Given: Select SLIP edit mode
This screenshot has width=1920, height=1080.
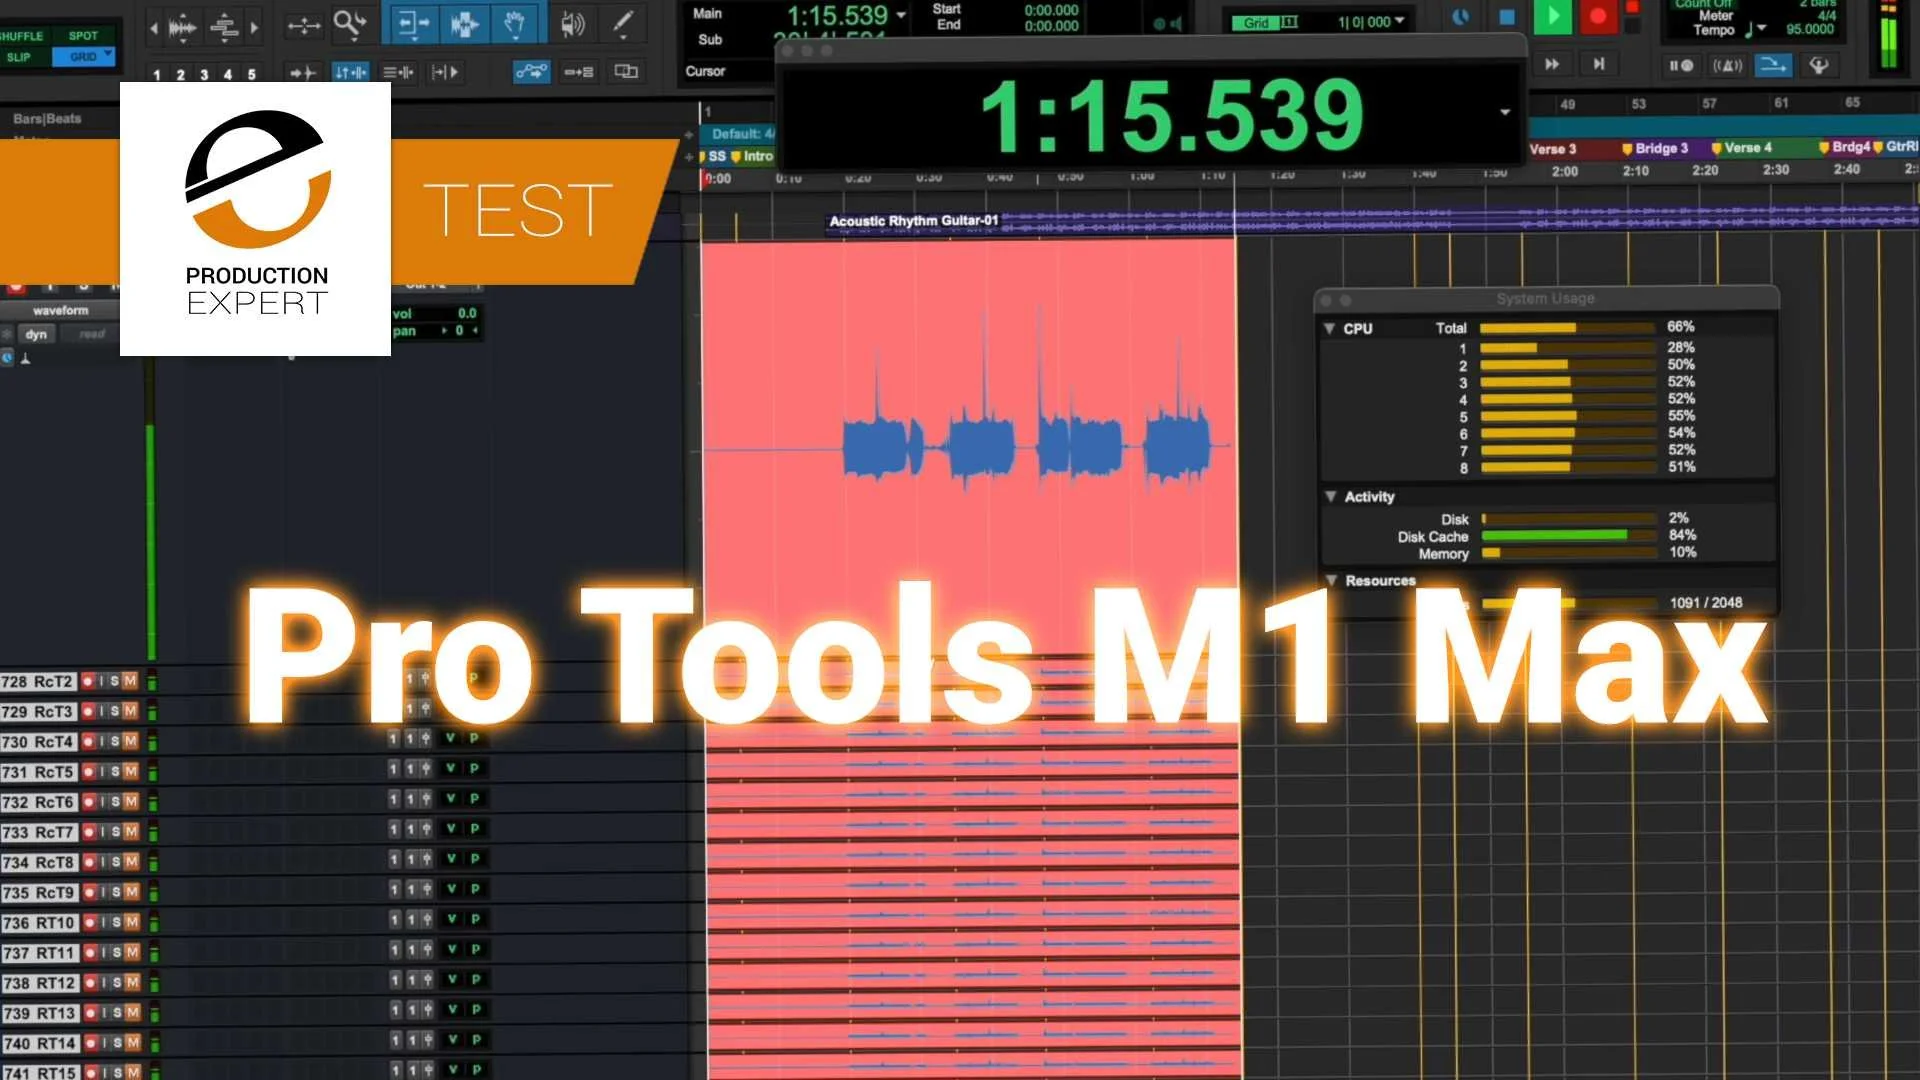Looking at the screenshot, I should 18,57.
